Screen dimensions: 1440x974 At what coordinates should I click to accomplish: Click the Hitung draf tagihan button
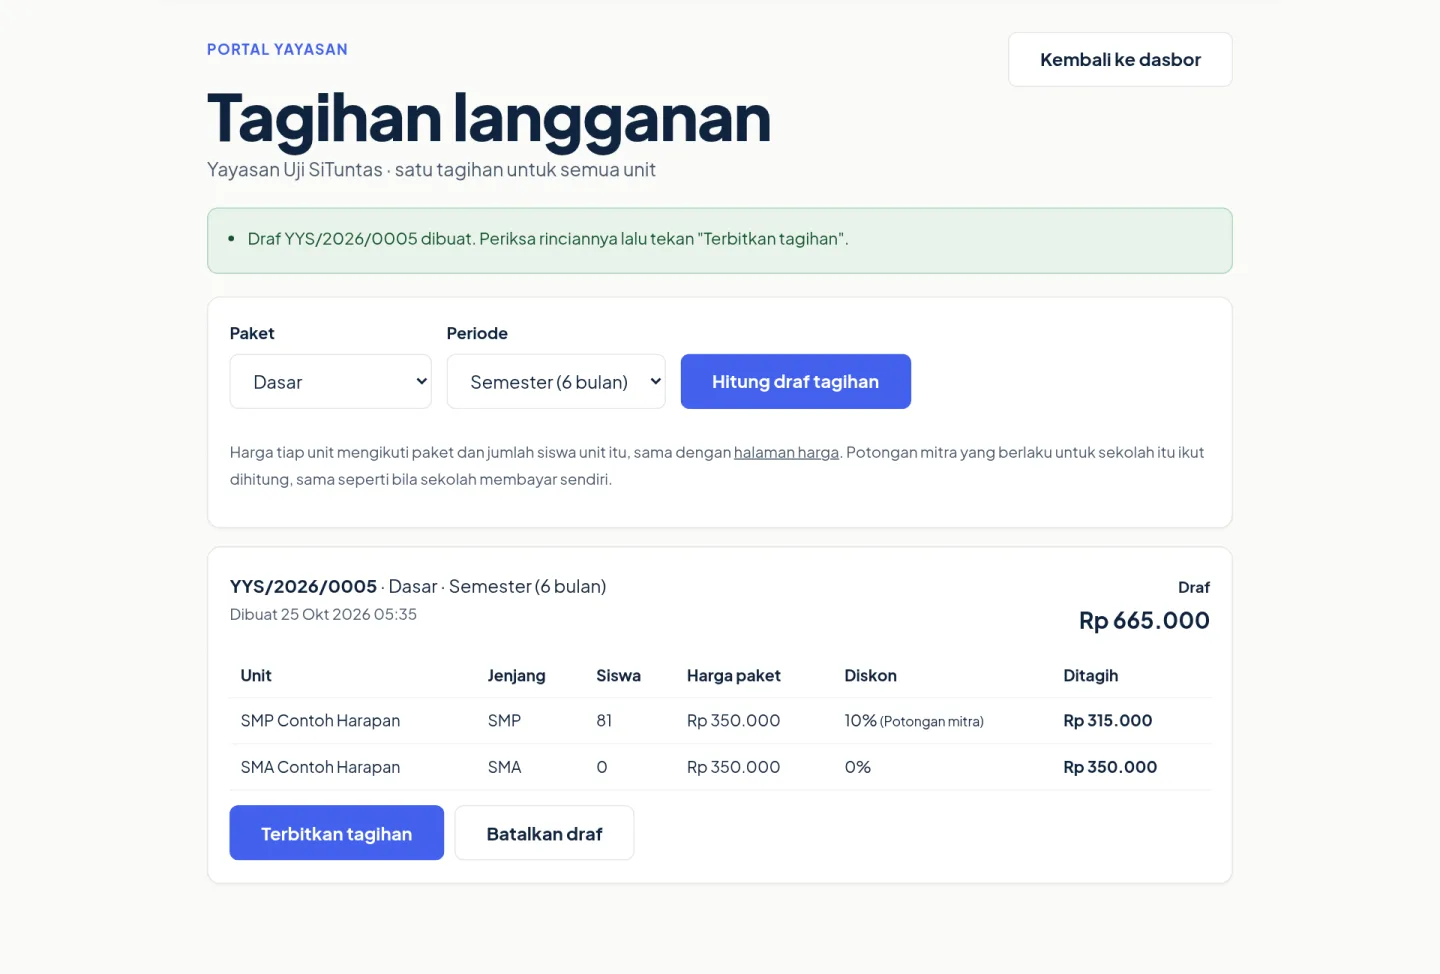pos(795,381)
